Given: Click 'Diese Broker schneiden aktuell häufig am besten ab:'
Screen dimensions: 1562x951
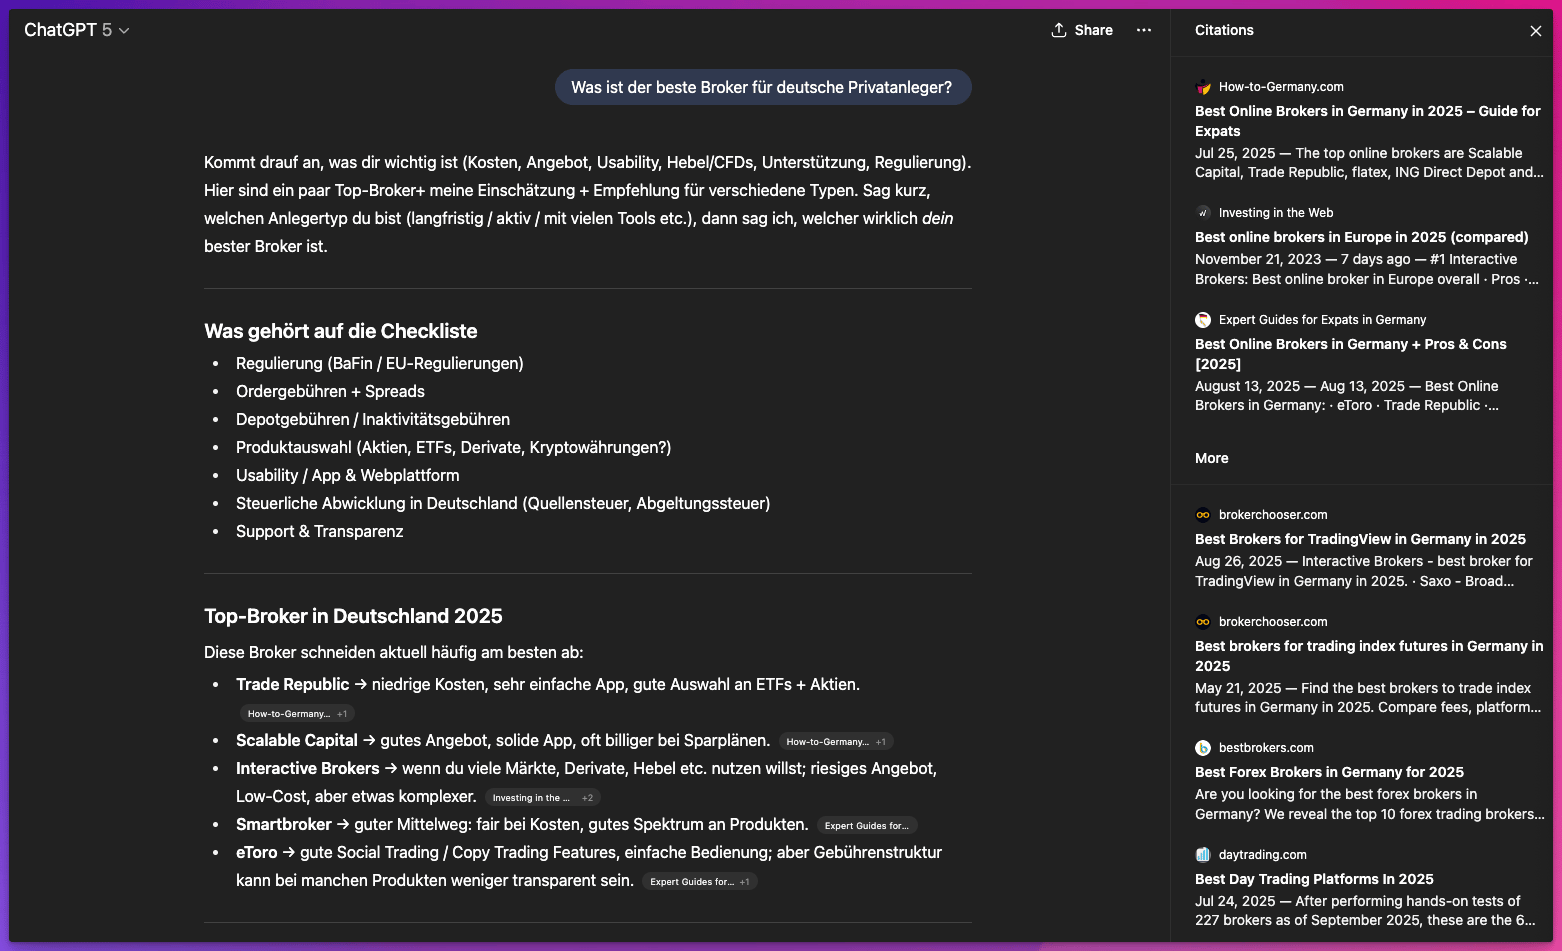Looking at the screenshot, I should (394, 653).
